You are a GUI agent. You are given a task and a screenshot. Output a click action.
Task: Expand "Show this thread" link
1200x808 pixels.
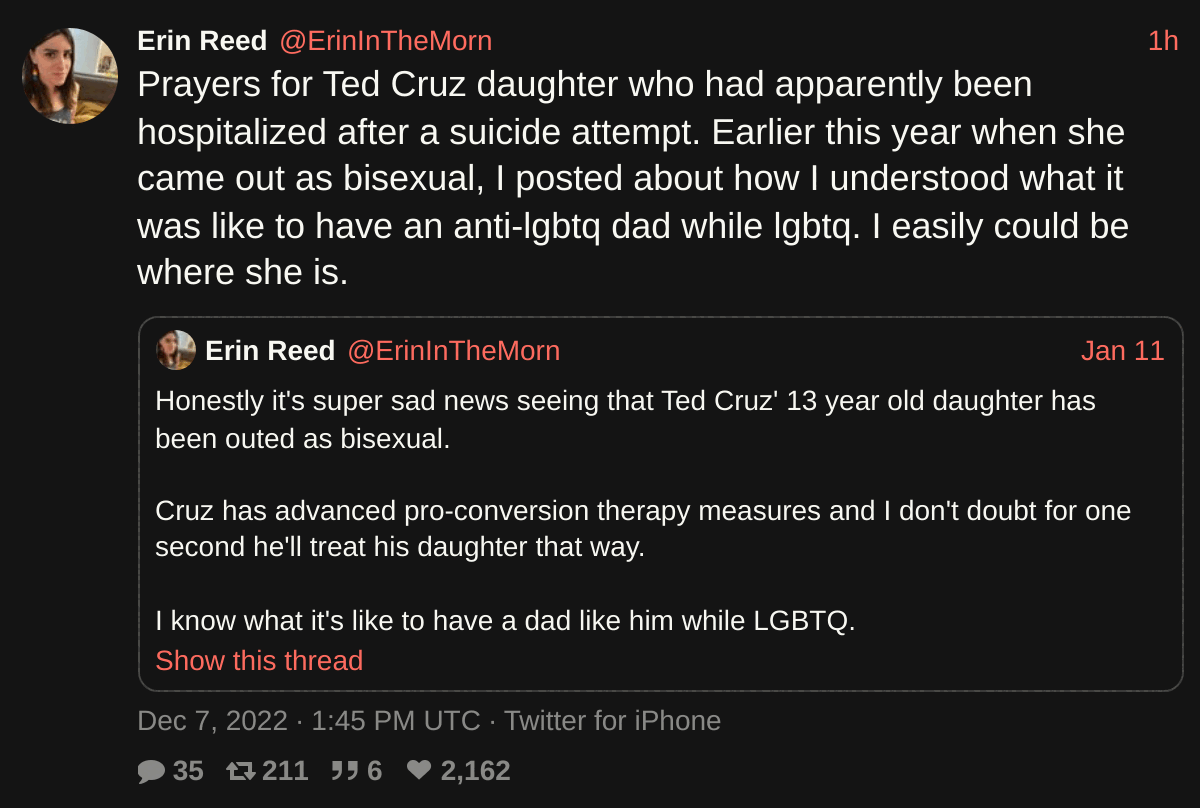tap(259, 661)
